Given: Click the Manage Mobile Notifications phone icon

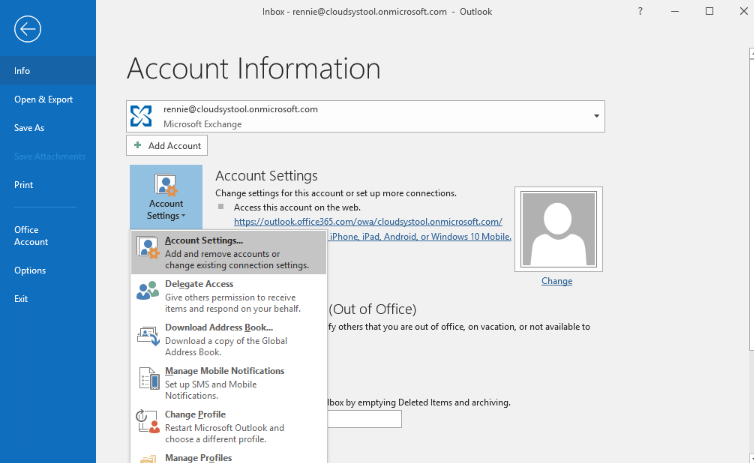Looking at the screenshot, I should coord(149,378).
